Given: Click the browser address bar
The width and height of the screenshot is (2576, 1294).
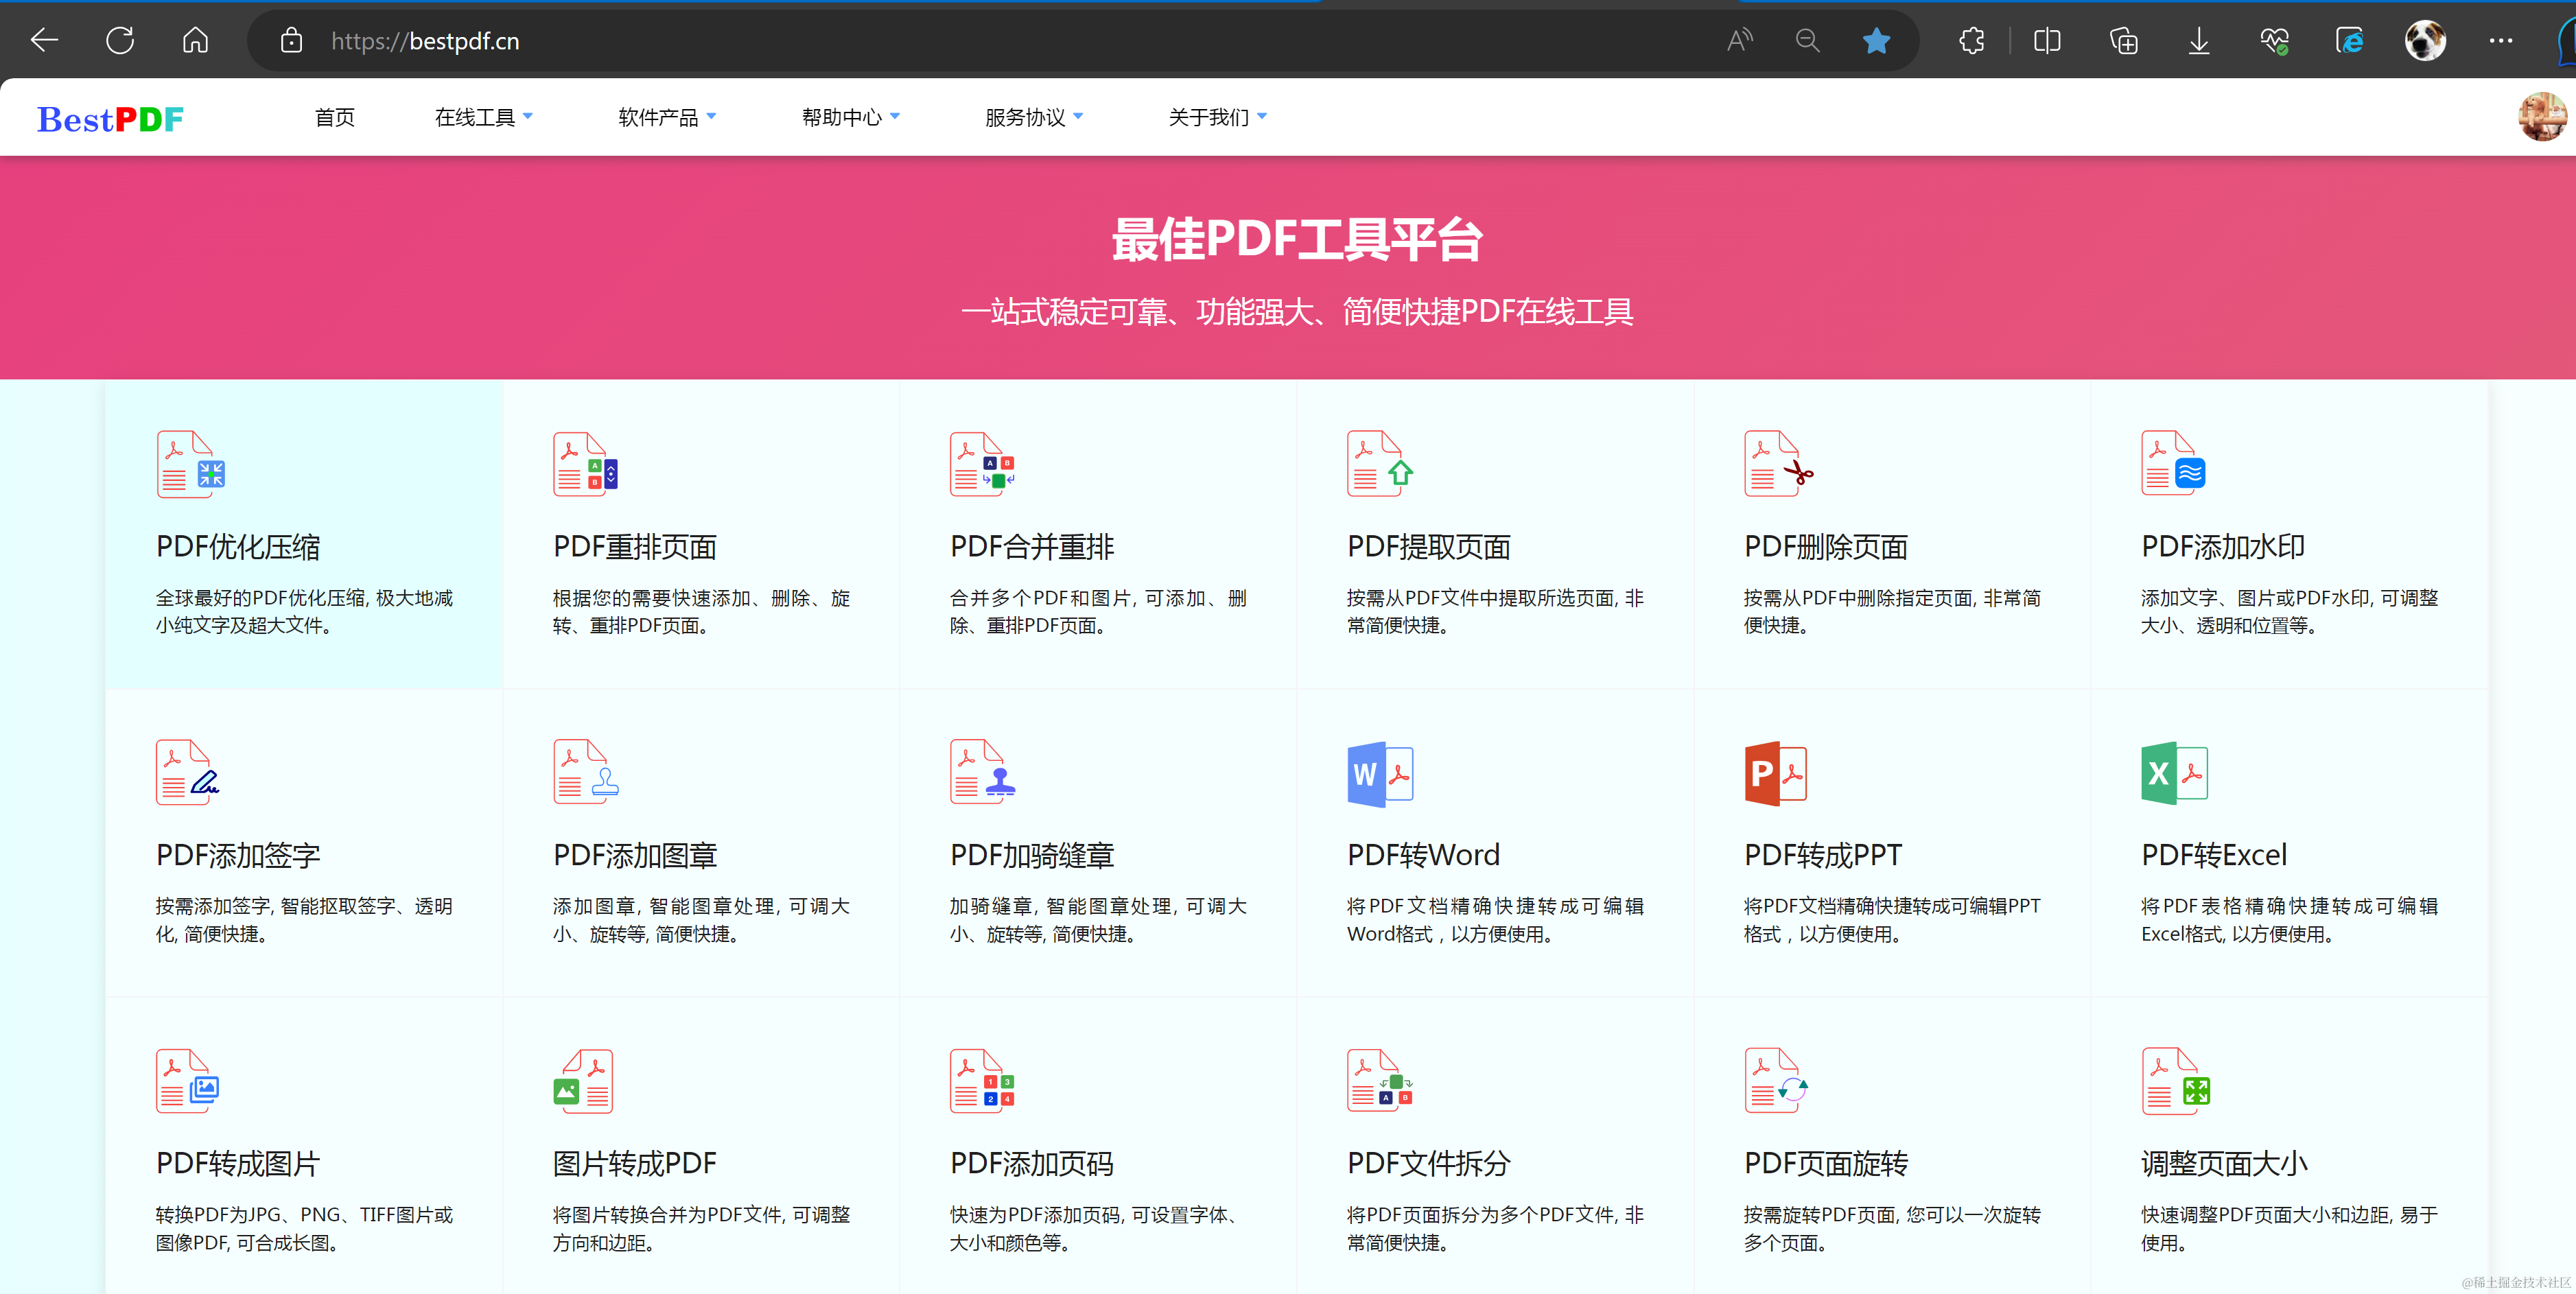Looking at the screenshot, I should click(x=700, y=41).
